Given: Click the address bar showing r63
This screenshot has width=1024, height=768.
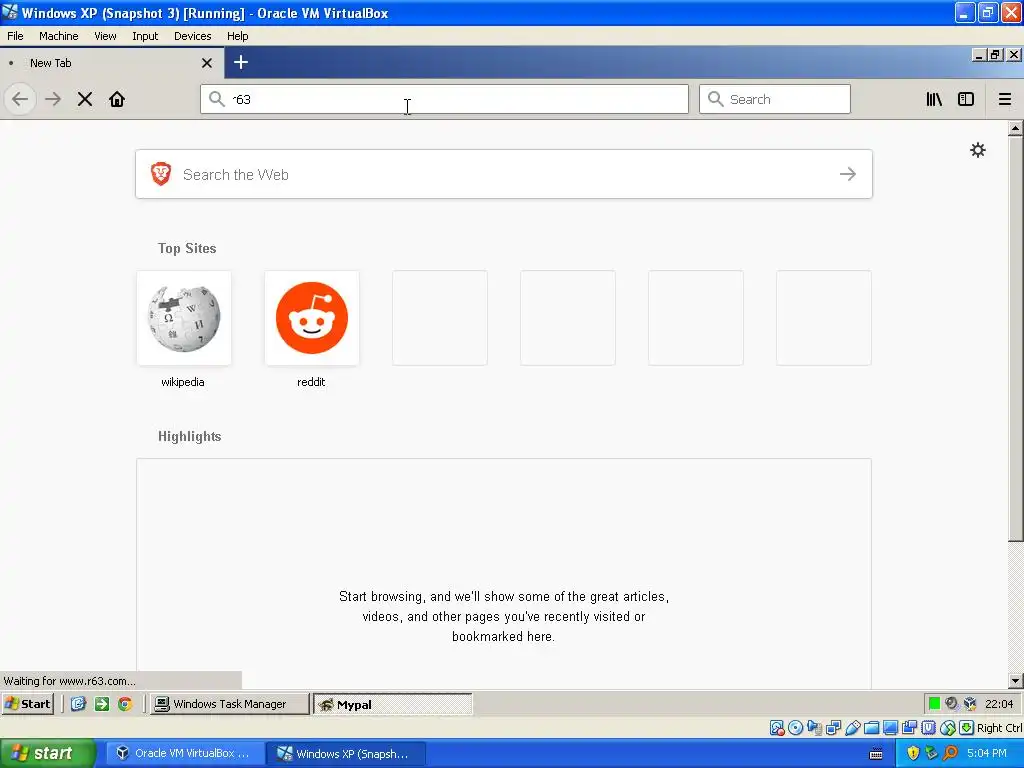Looking at the screenshot, I should click(x=444, y=99).
